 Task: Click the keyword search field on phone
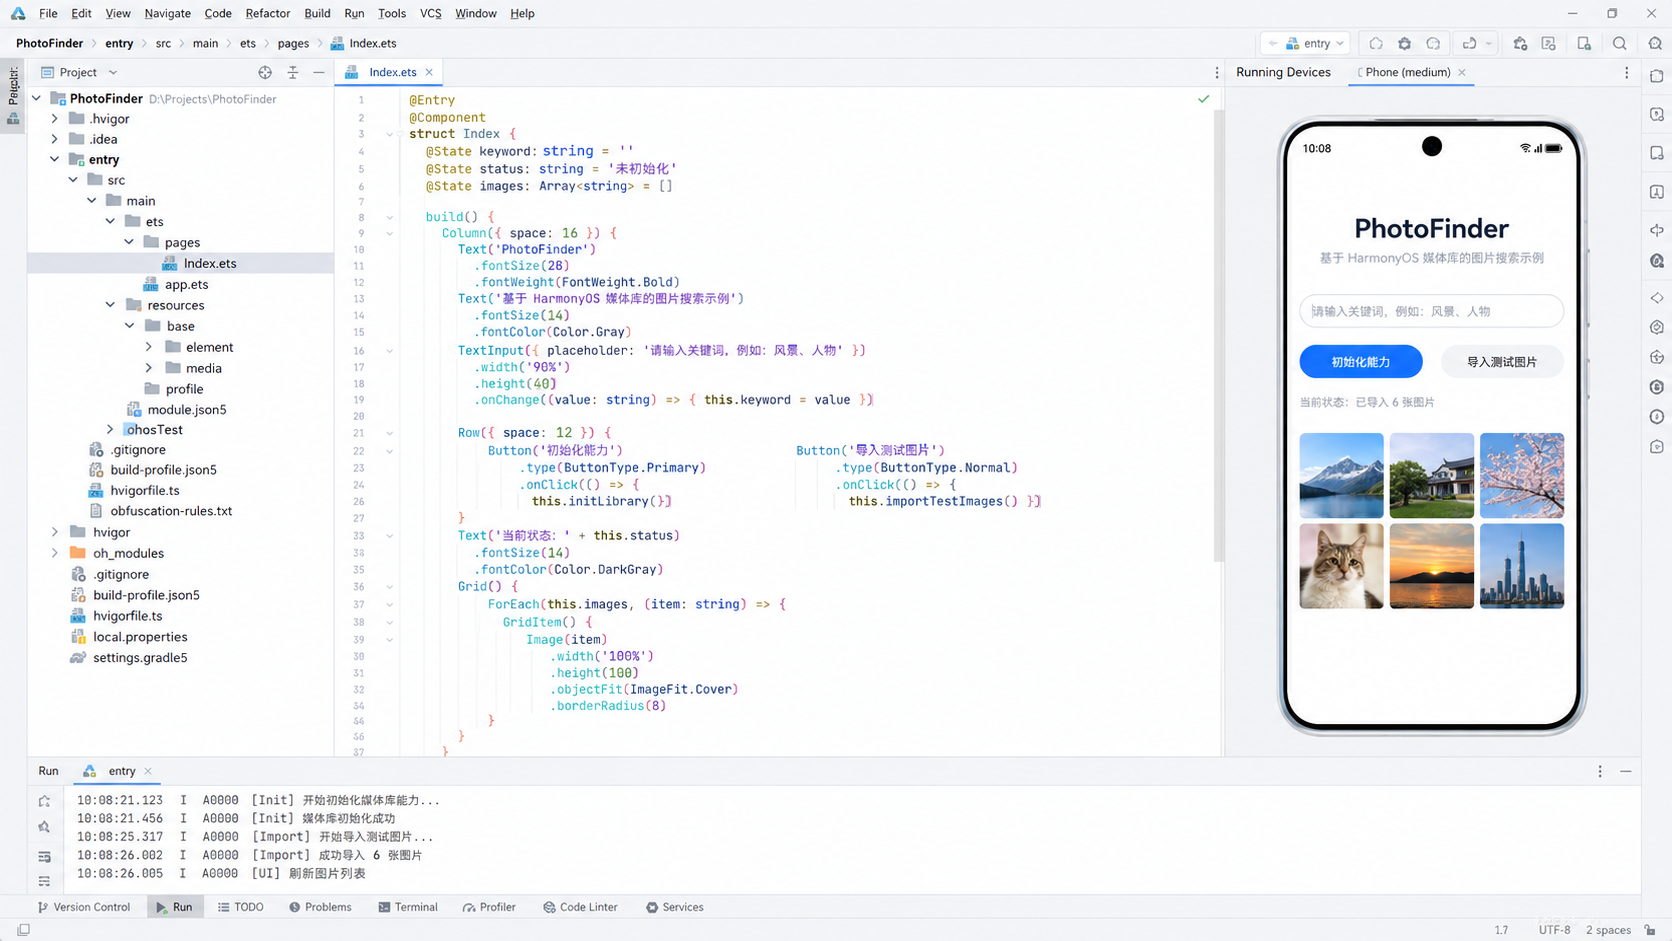tap(1432, 311)
